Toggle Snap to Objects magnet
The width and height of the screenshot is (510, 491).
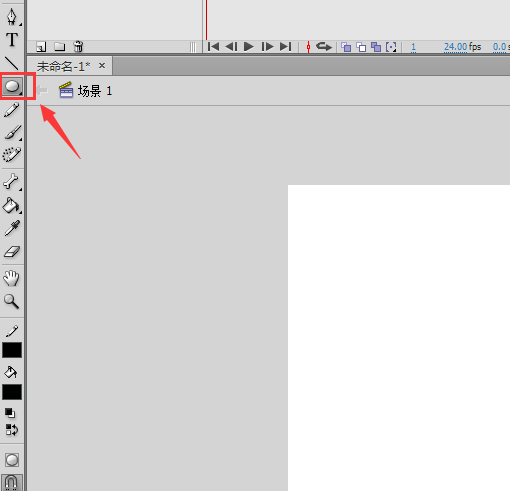coord(11,482)
